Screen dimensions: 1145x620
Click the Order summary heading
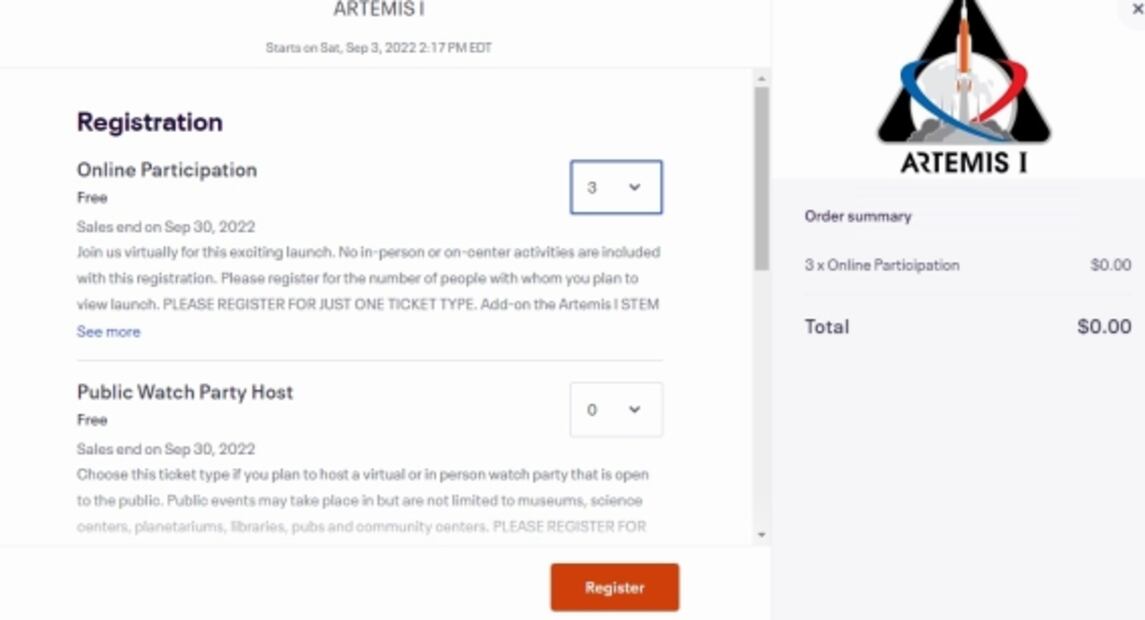858,216
